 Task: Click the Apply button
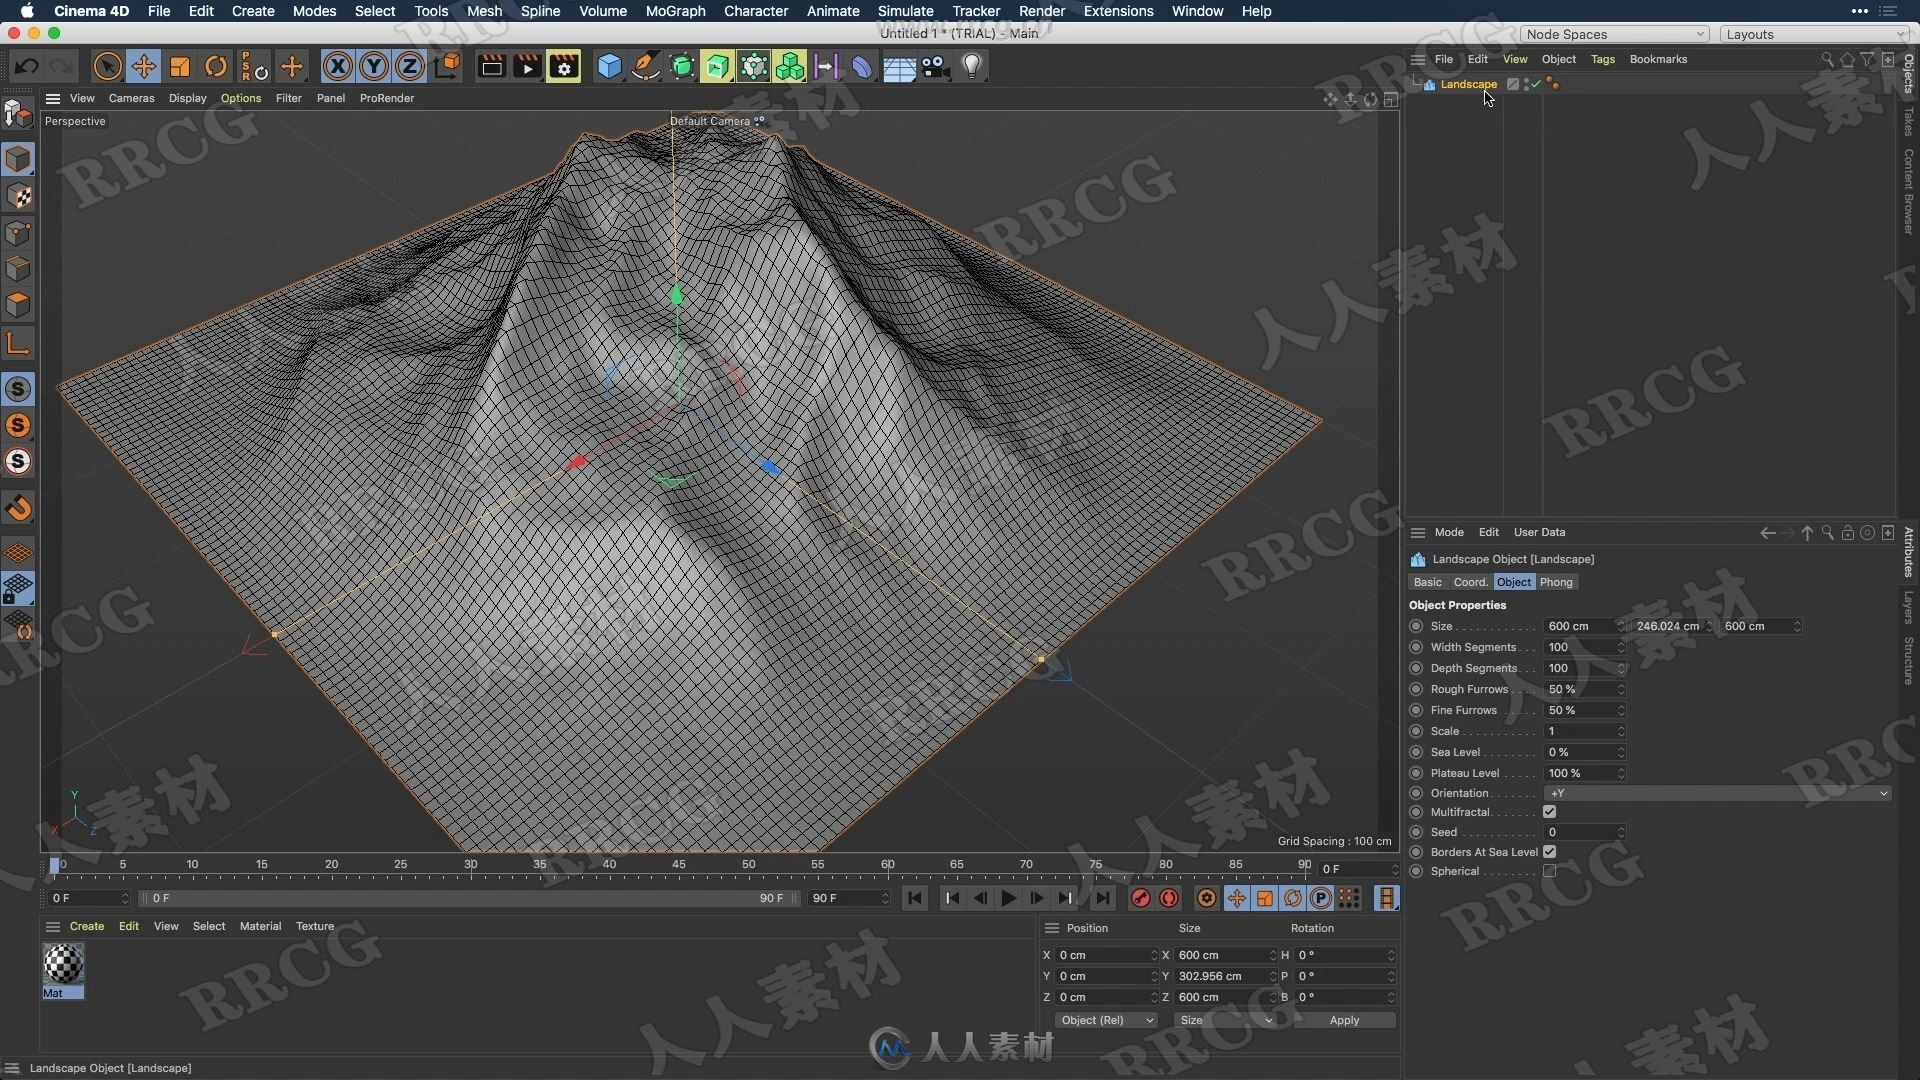1344,1020
